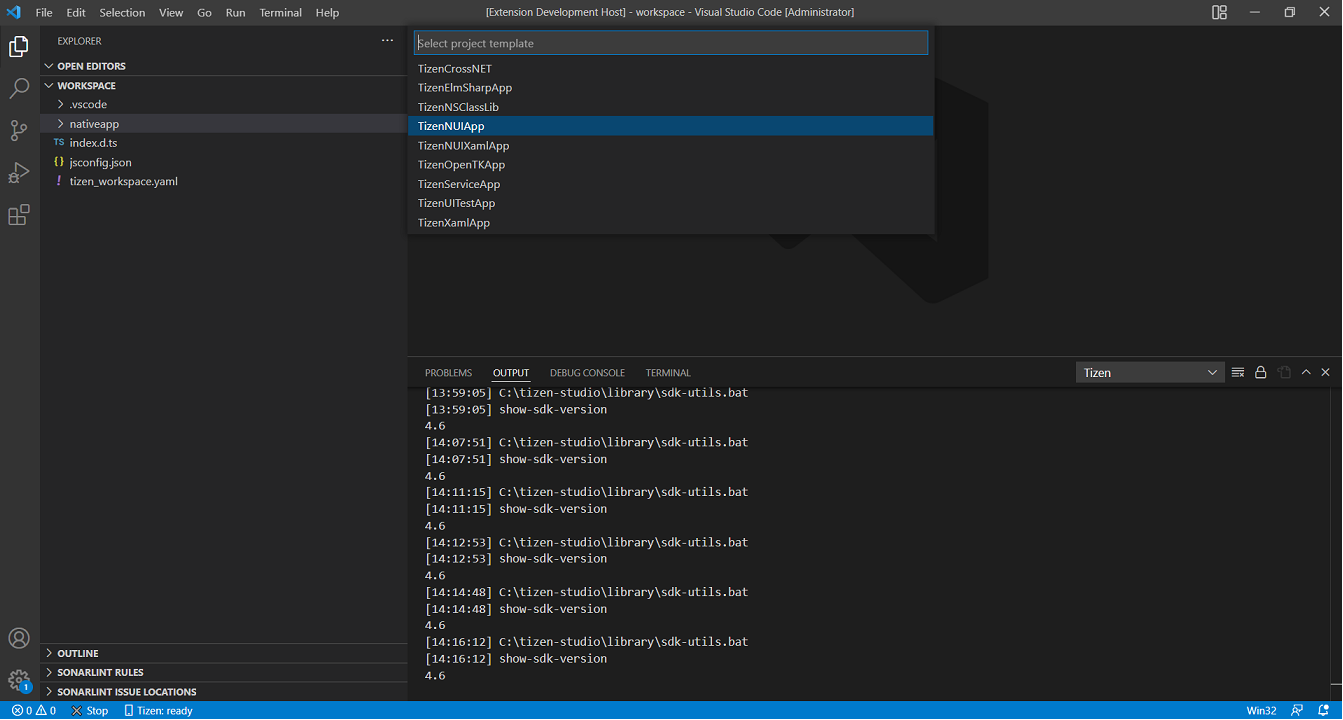Click the notifications bell in status bar

tap(1323, 710)
